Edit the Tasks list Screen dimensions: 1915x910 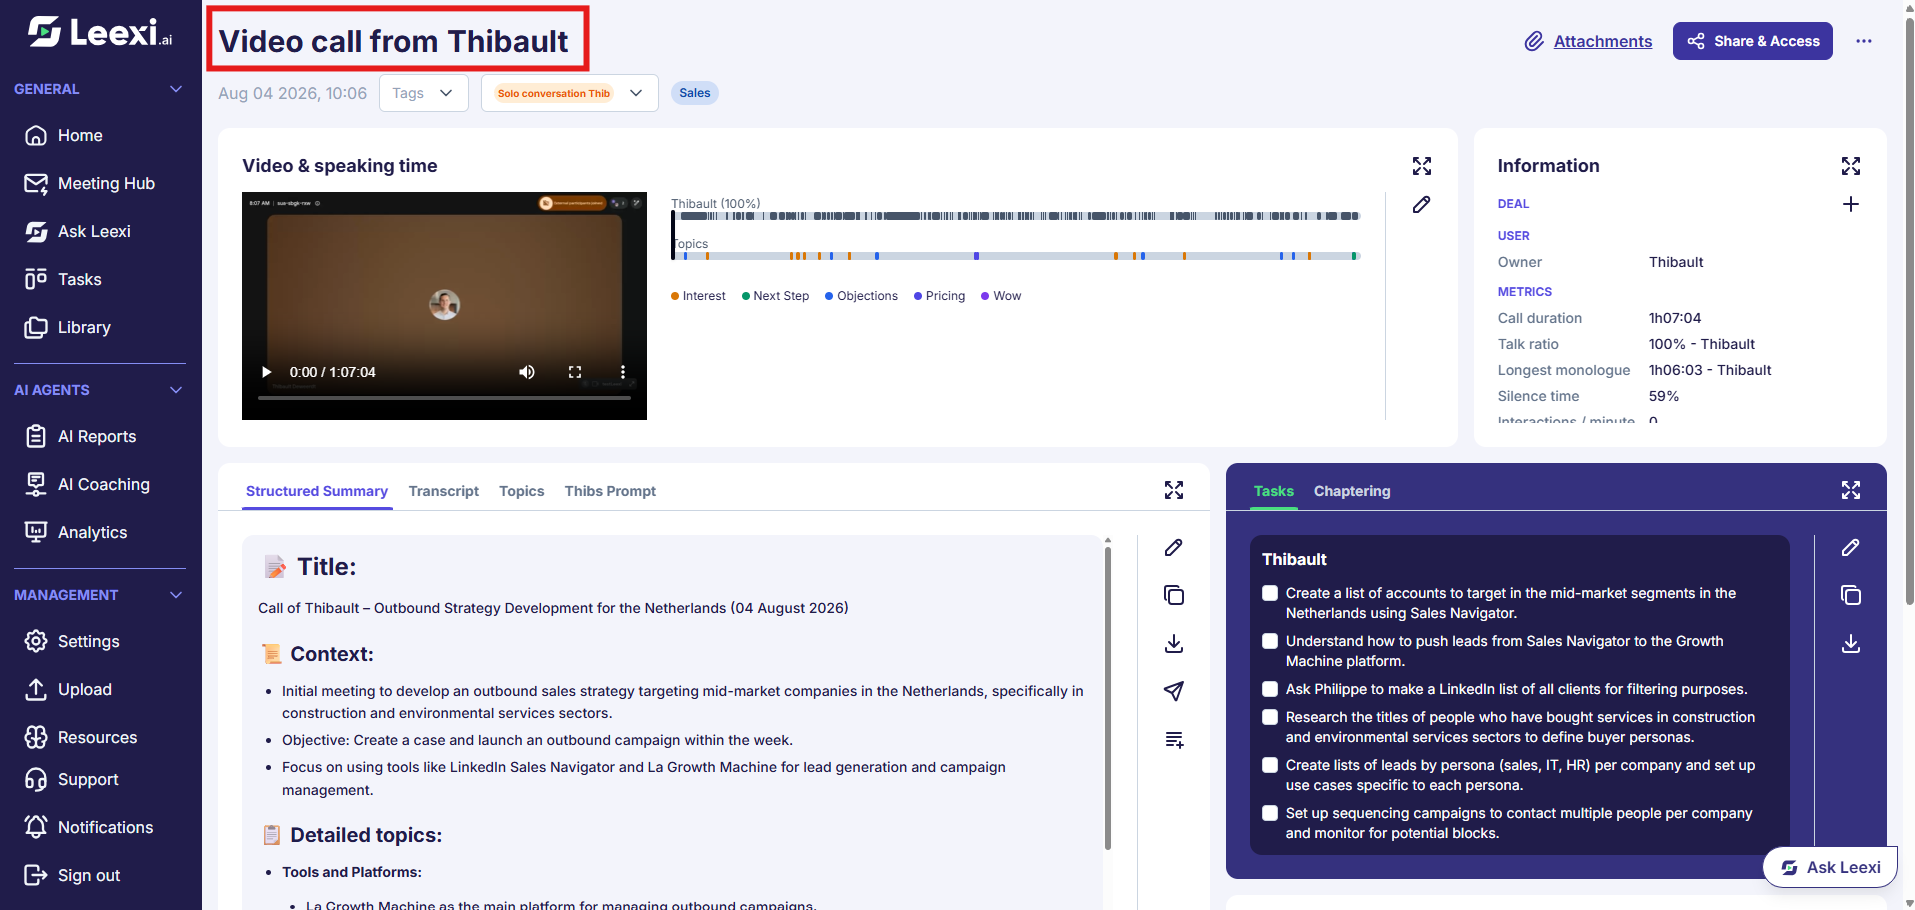(x=1850, y=547)
